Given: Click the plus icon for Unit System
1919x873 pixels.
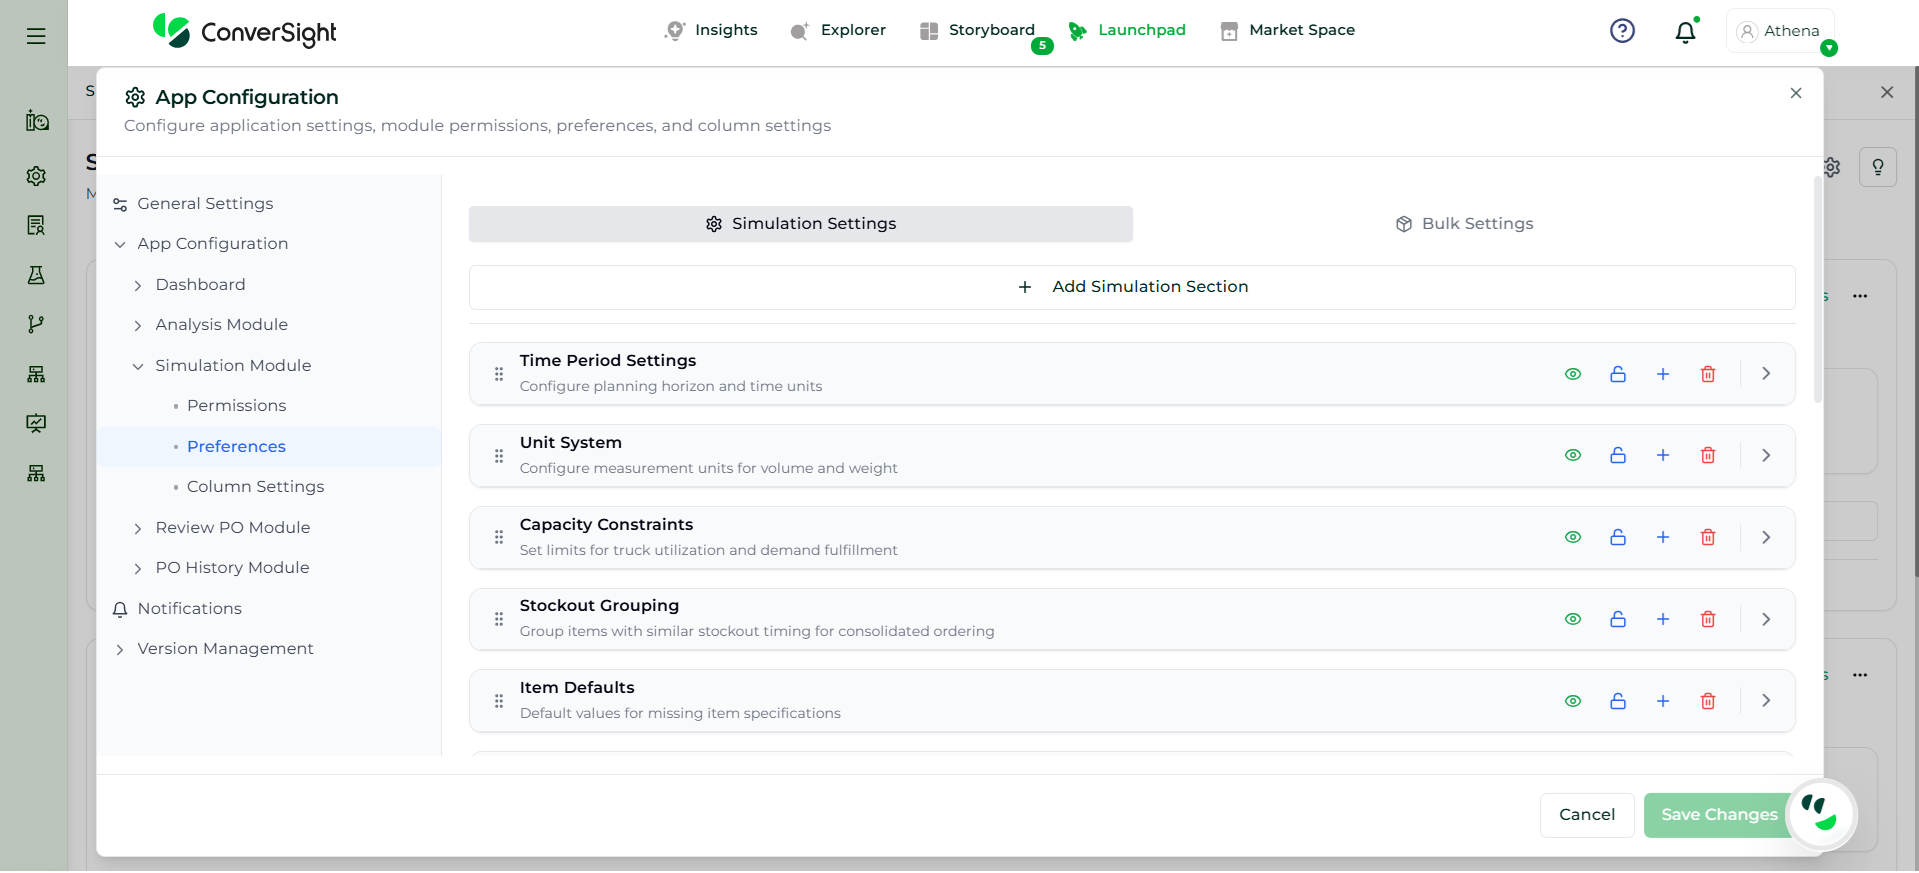Looking at the screenshot, I should pyautogui.click(x=1663, y=456).
